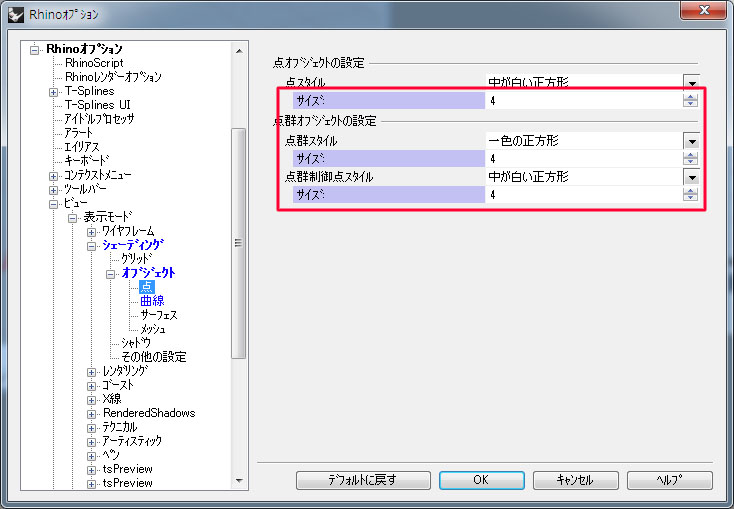Expand the T-Splines tree node

[x=53, y=92]
